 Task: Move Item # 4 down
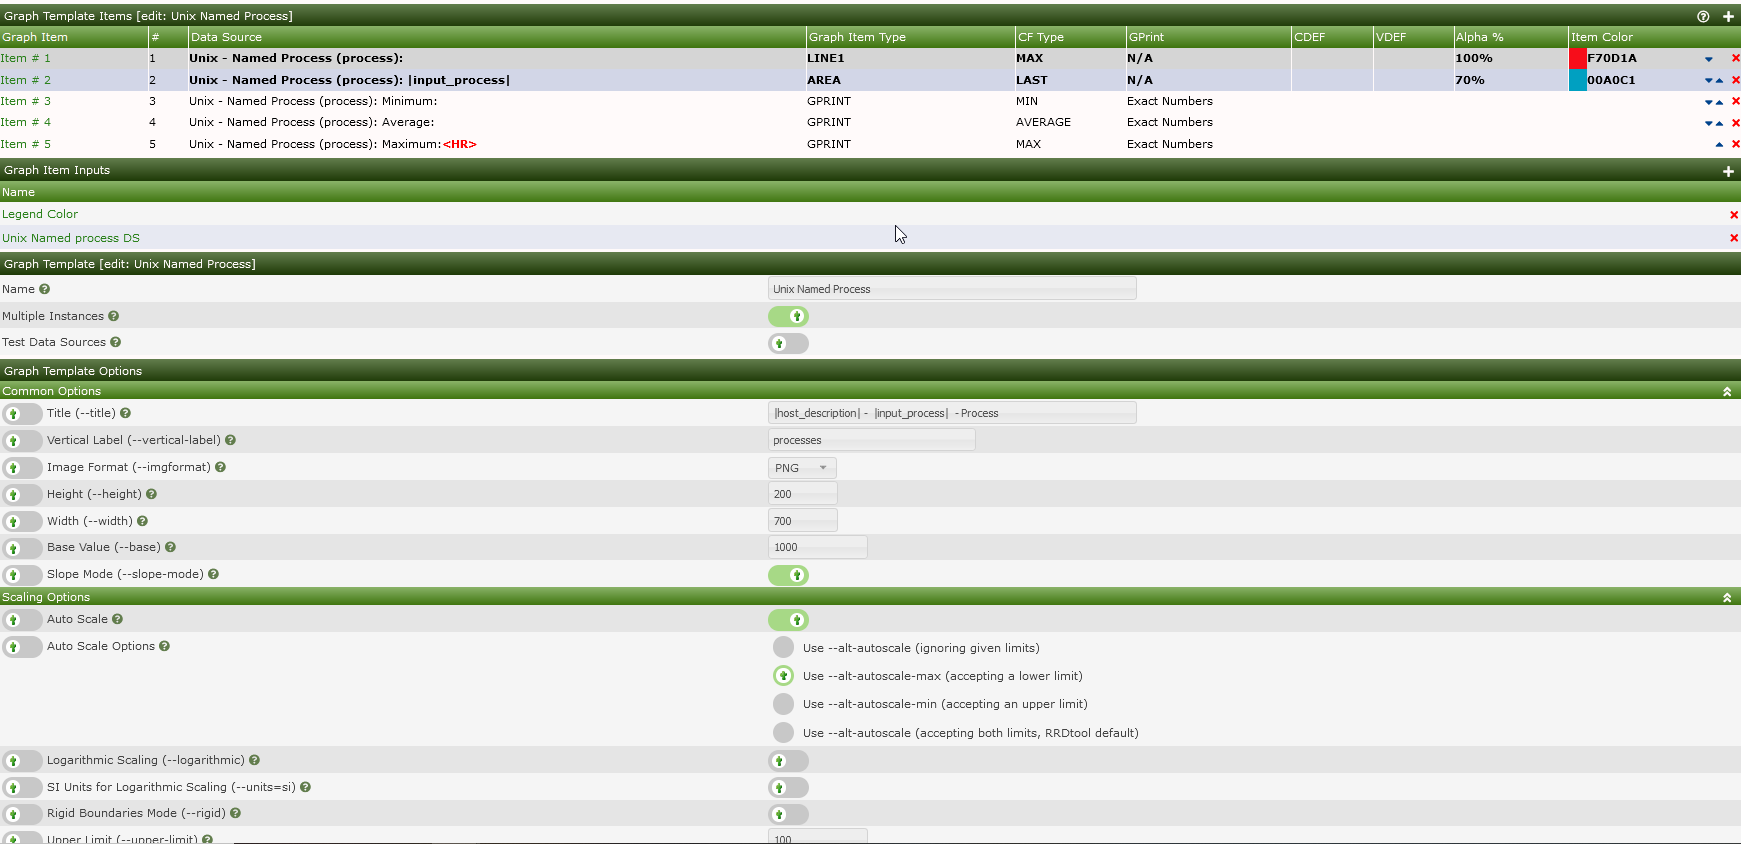pyautogui.click(x=1709, y=124)
